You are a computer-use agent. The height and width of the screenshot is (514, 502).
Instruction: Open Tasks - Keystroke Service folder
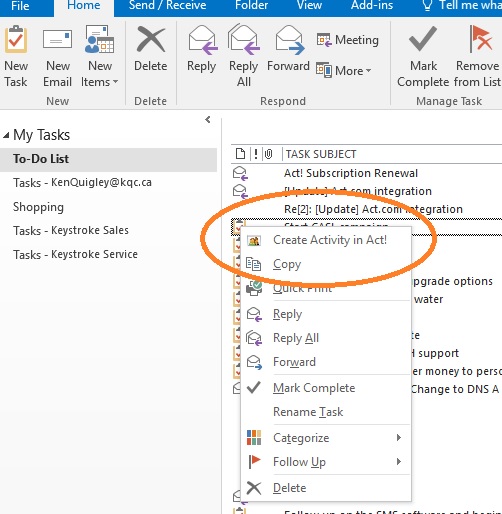click(x=75, y=254)
